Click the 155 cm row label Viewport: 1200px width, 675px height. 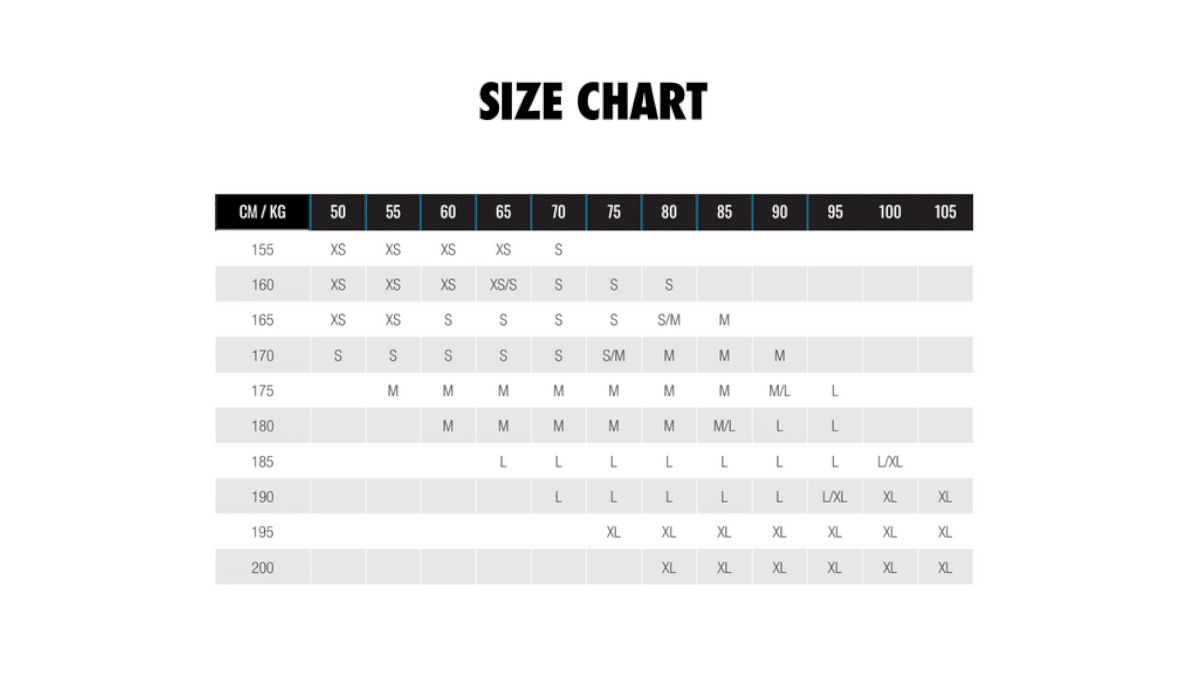[x=263, y=250]
